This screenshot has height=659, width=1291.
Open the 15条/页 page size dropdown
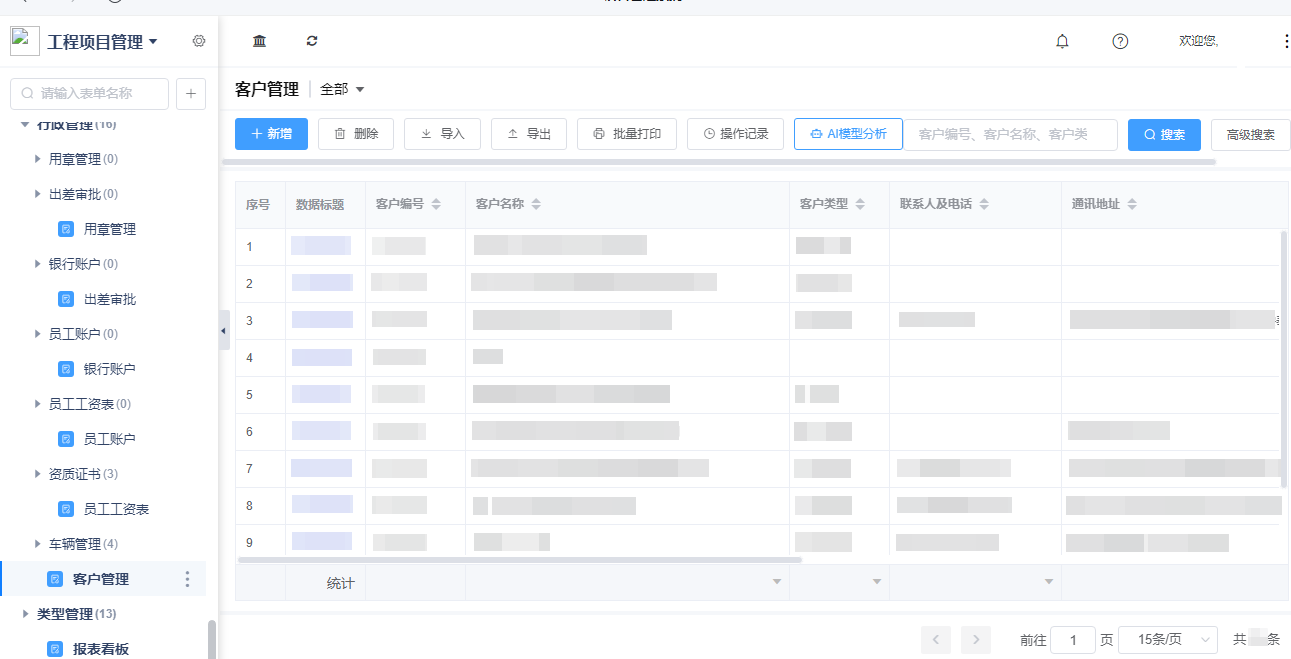coord(1167,639)
